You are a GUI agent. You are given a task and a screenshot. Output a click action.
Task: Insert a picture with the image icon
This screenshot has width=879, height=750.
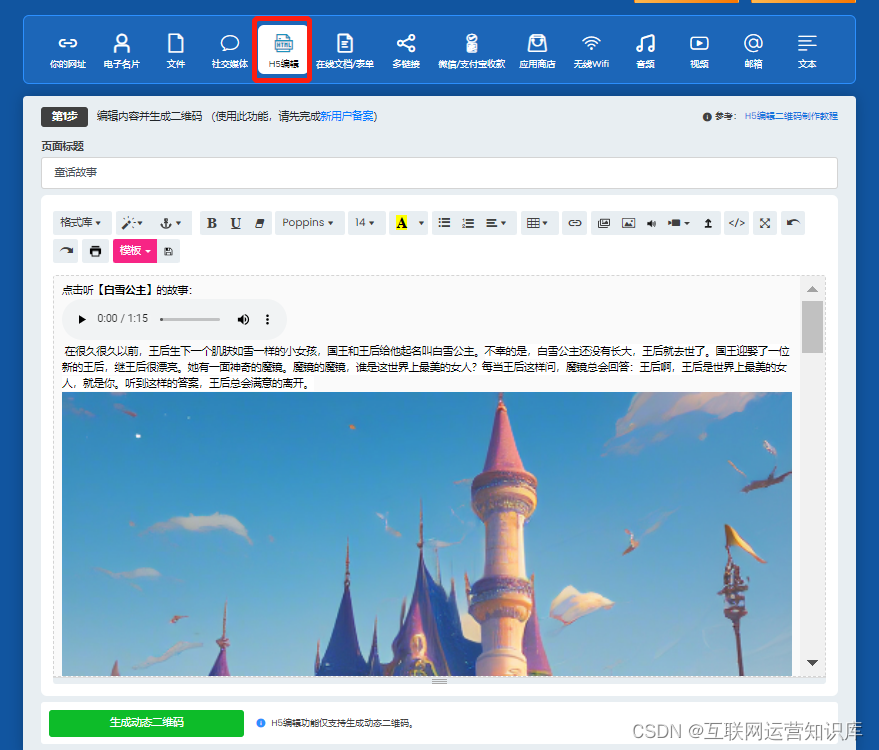[x=628, y=223]
